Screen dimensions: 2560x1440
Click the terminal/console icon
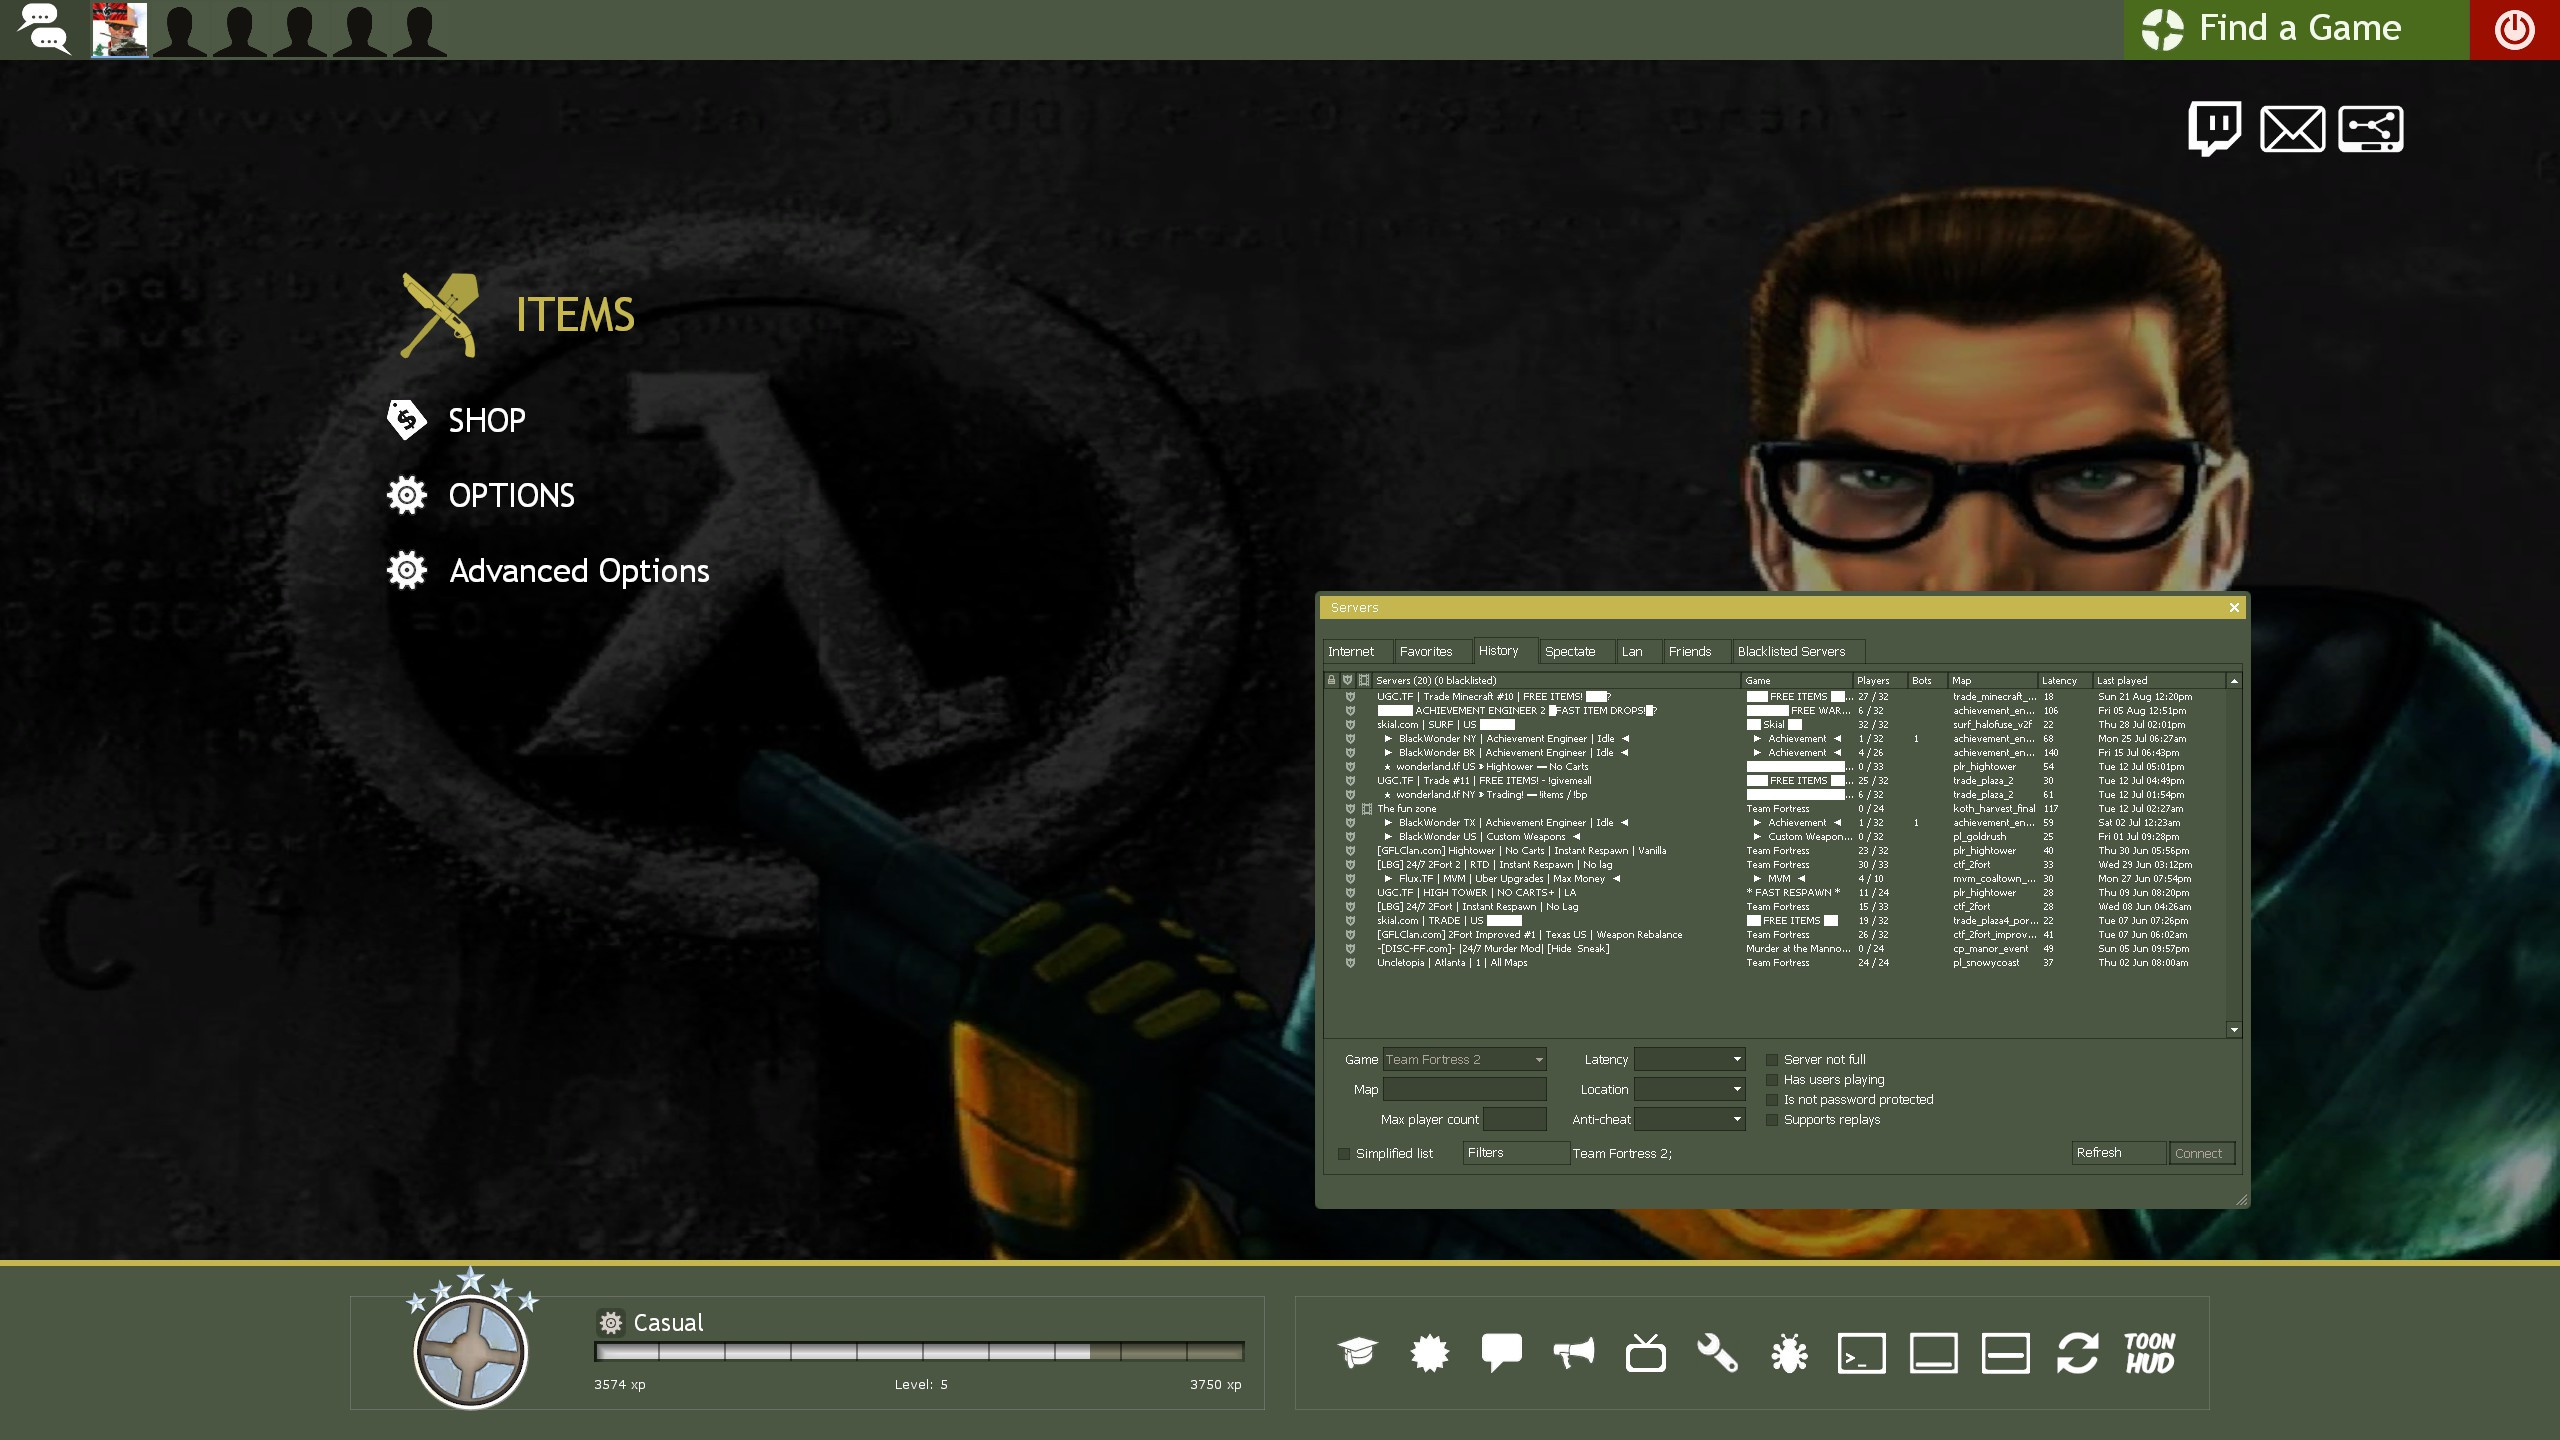tap(1860, 1352)
